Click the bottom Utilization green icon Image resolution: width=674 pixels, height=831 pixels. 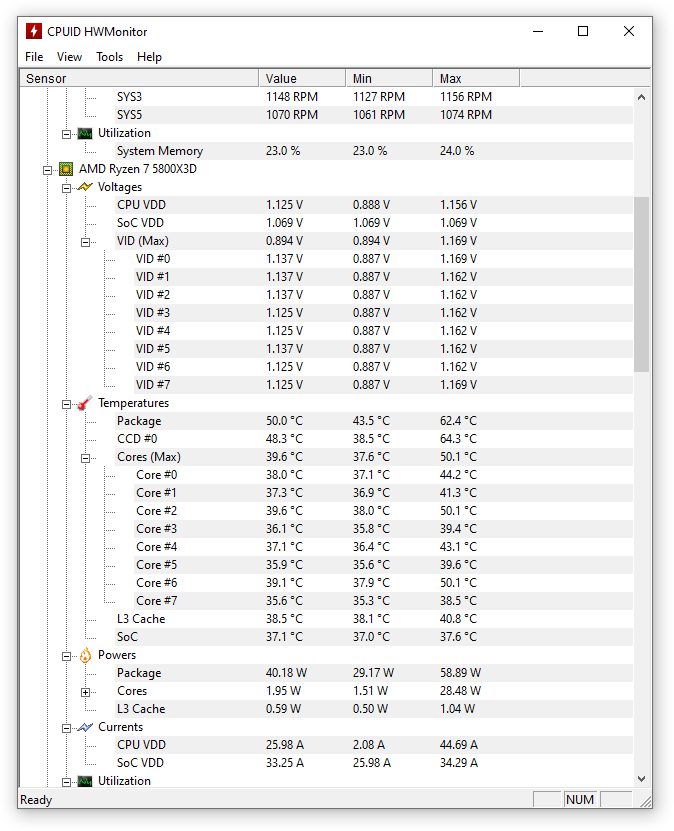[x=85, y=781]
